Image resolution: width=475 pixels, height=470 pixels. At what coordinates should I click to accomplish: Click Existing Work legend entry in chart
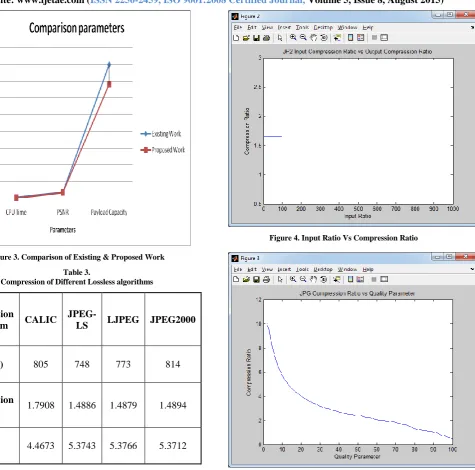point(161,134)
